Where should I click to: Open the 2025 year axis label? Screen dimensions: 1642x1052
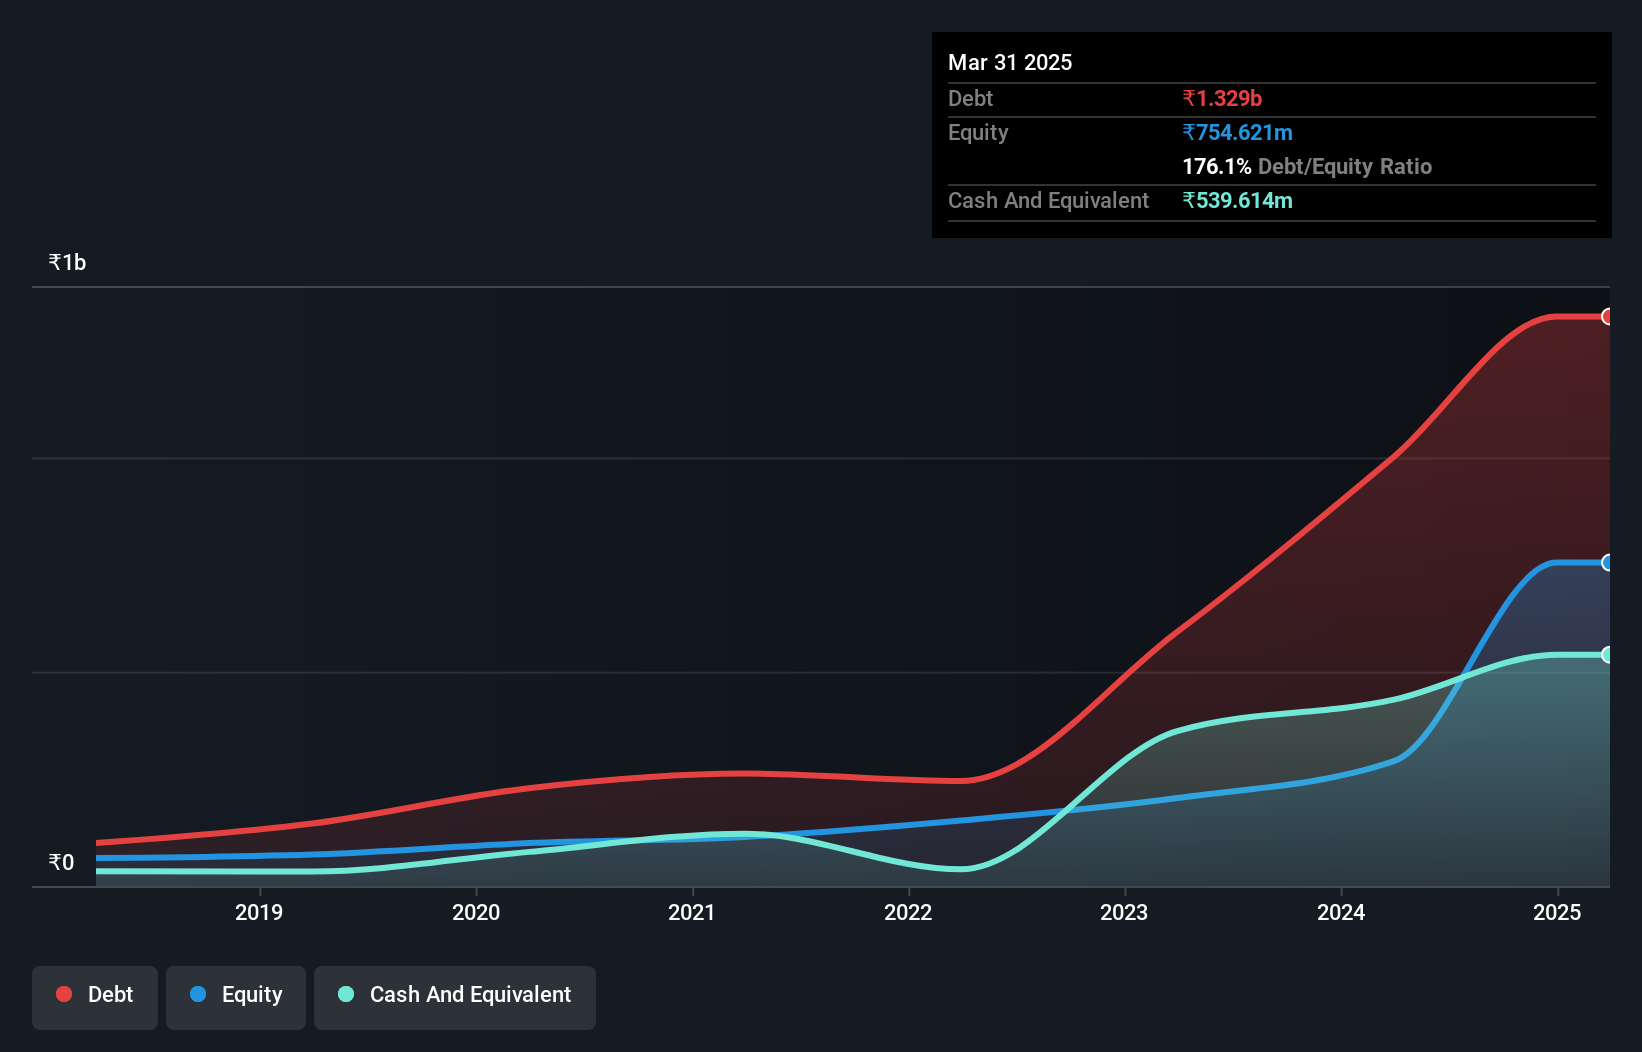click(x=1557, y=912)
